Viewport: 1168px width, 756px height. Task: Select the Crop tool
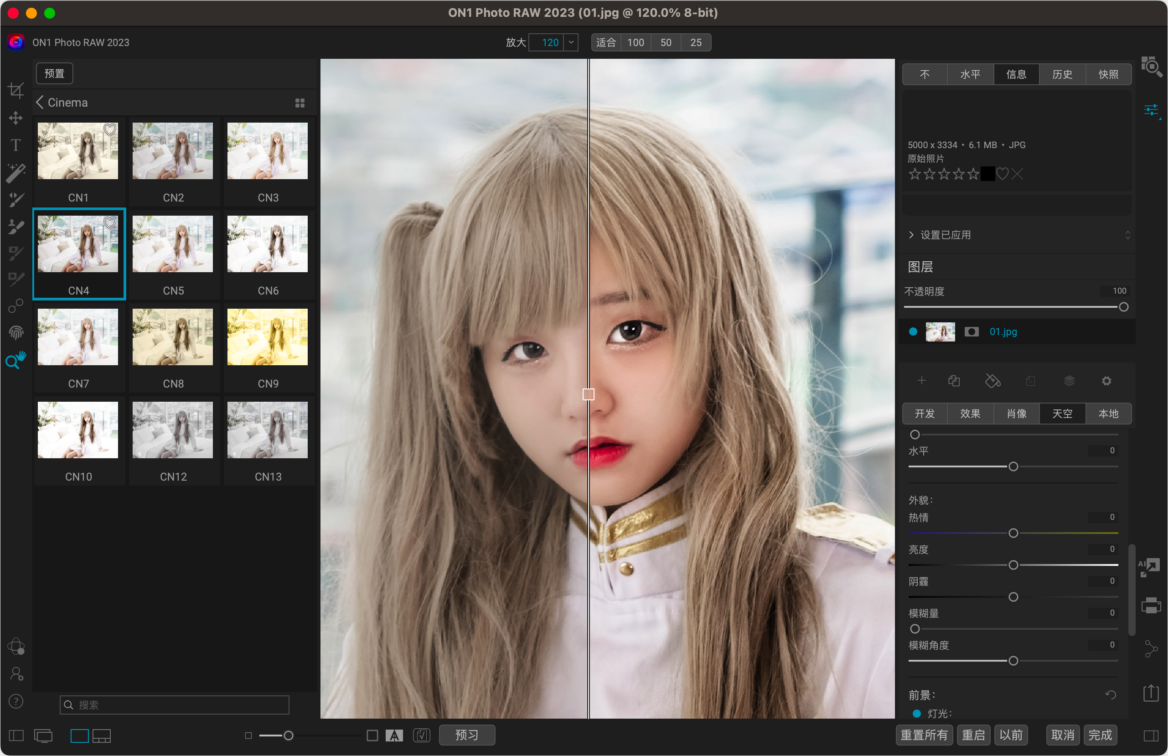(x=16, y=91)
